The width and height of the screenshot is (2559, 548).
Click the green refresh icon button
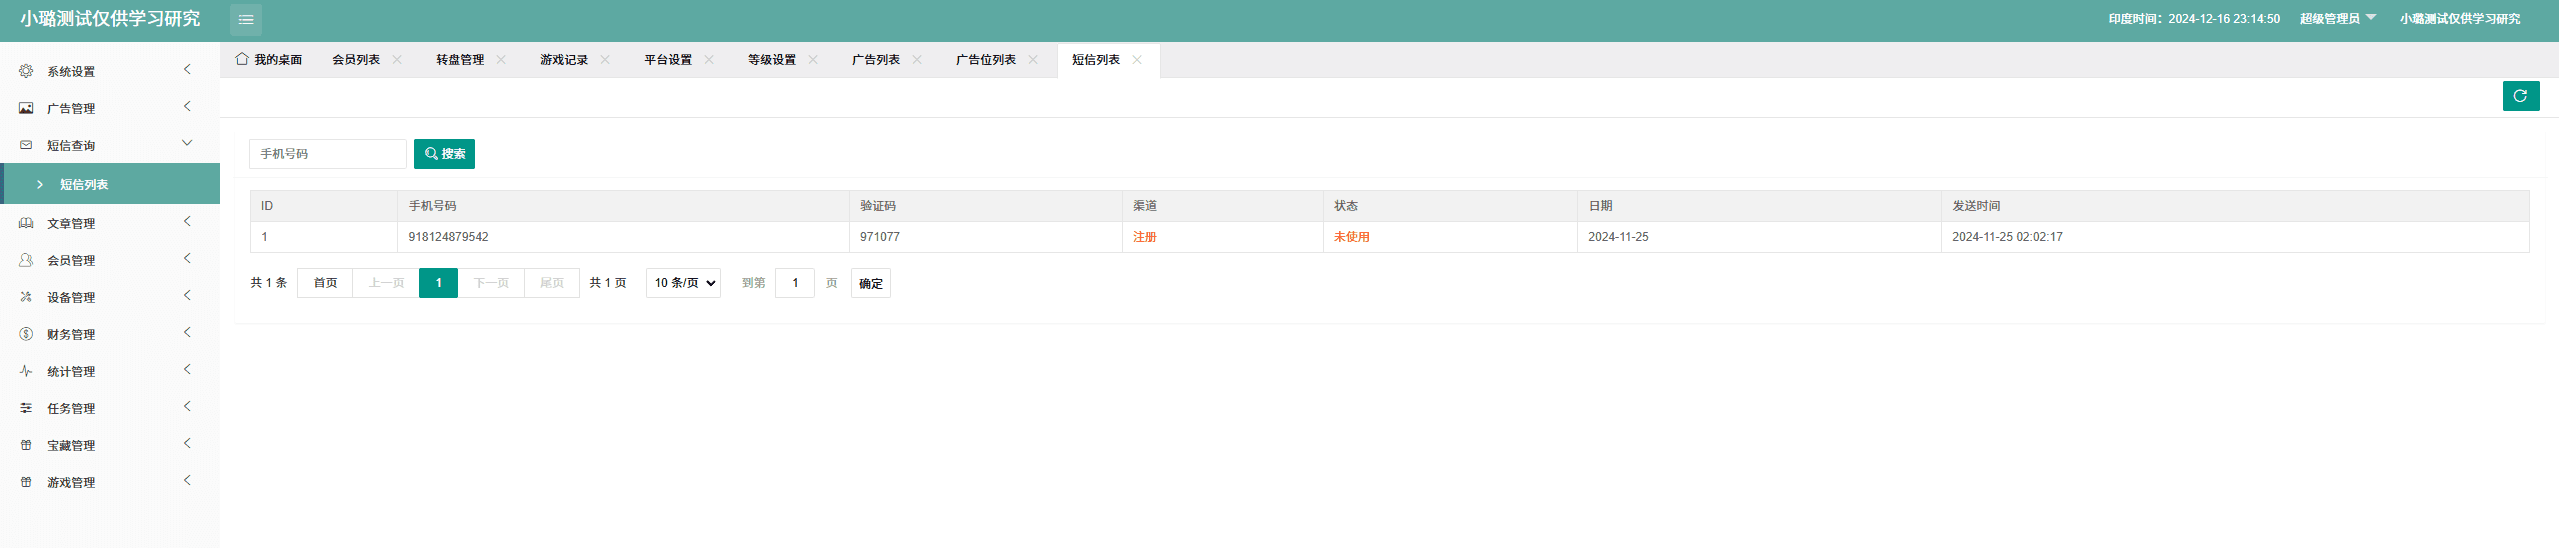(2520, 96)
